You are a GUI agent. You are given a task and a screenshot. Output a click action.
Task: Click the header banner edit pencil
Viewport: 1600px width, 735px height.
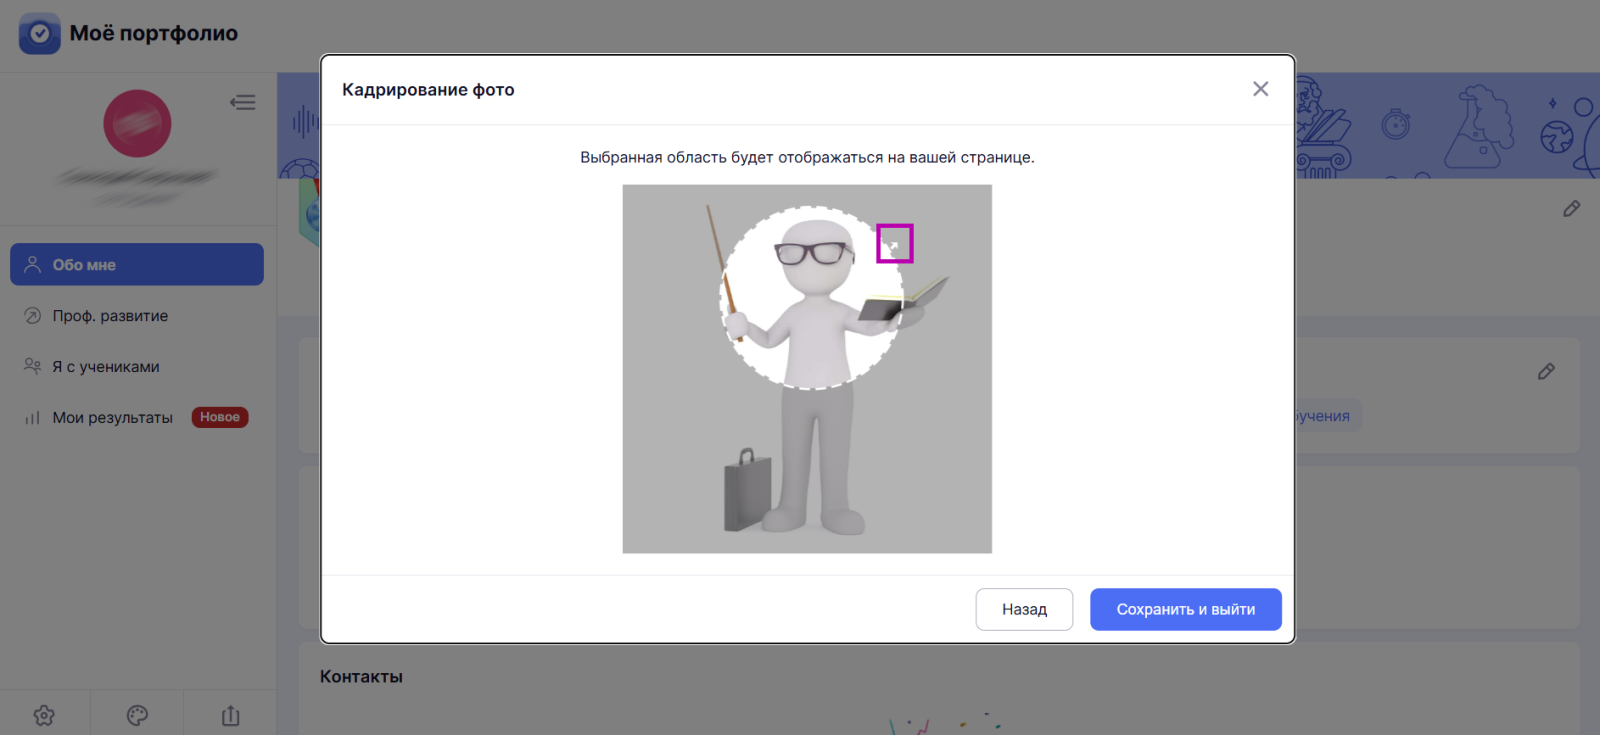(1571, 208)
